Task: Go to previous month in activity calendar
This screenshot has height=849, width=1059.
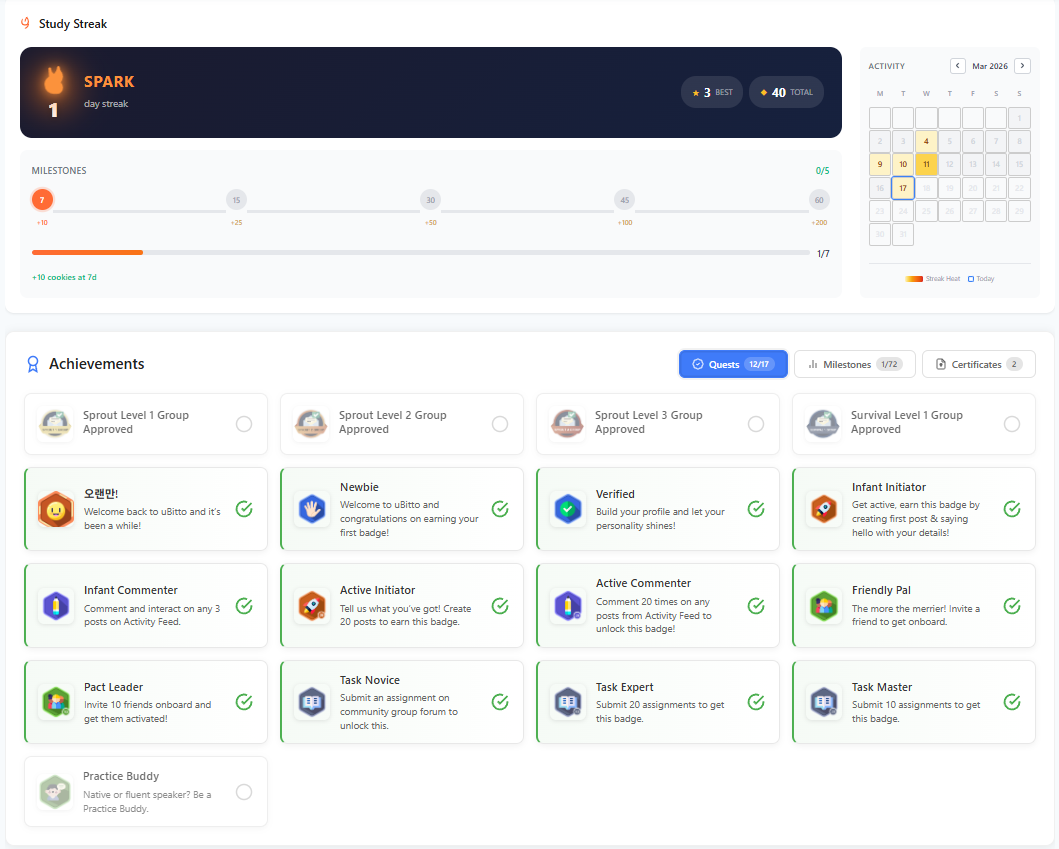Action: click(x=957, y=66)
